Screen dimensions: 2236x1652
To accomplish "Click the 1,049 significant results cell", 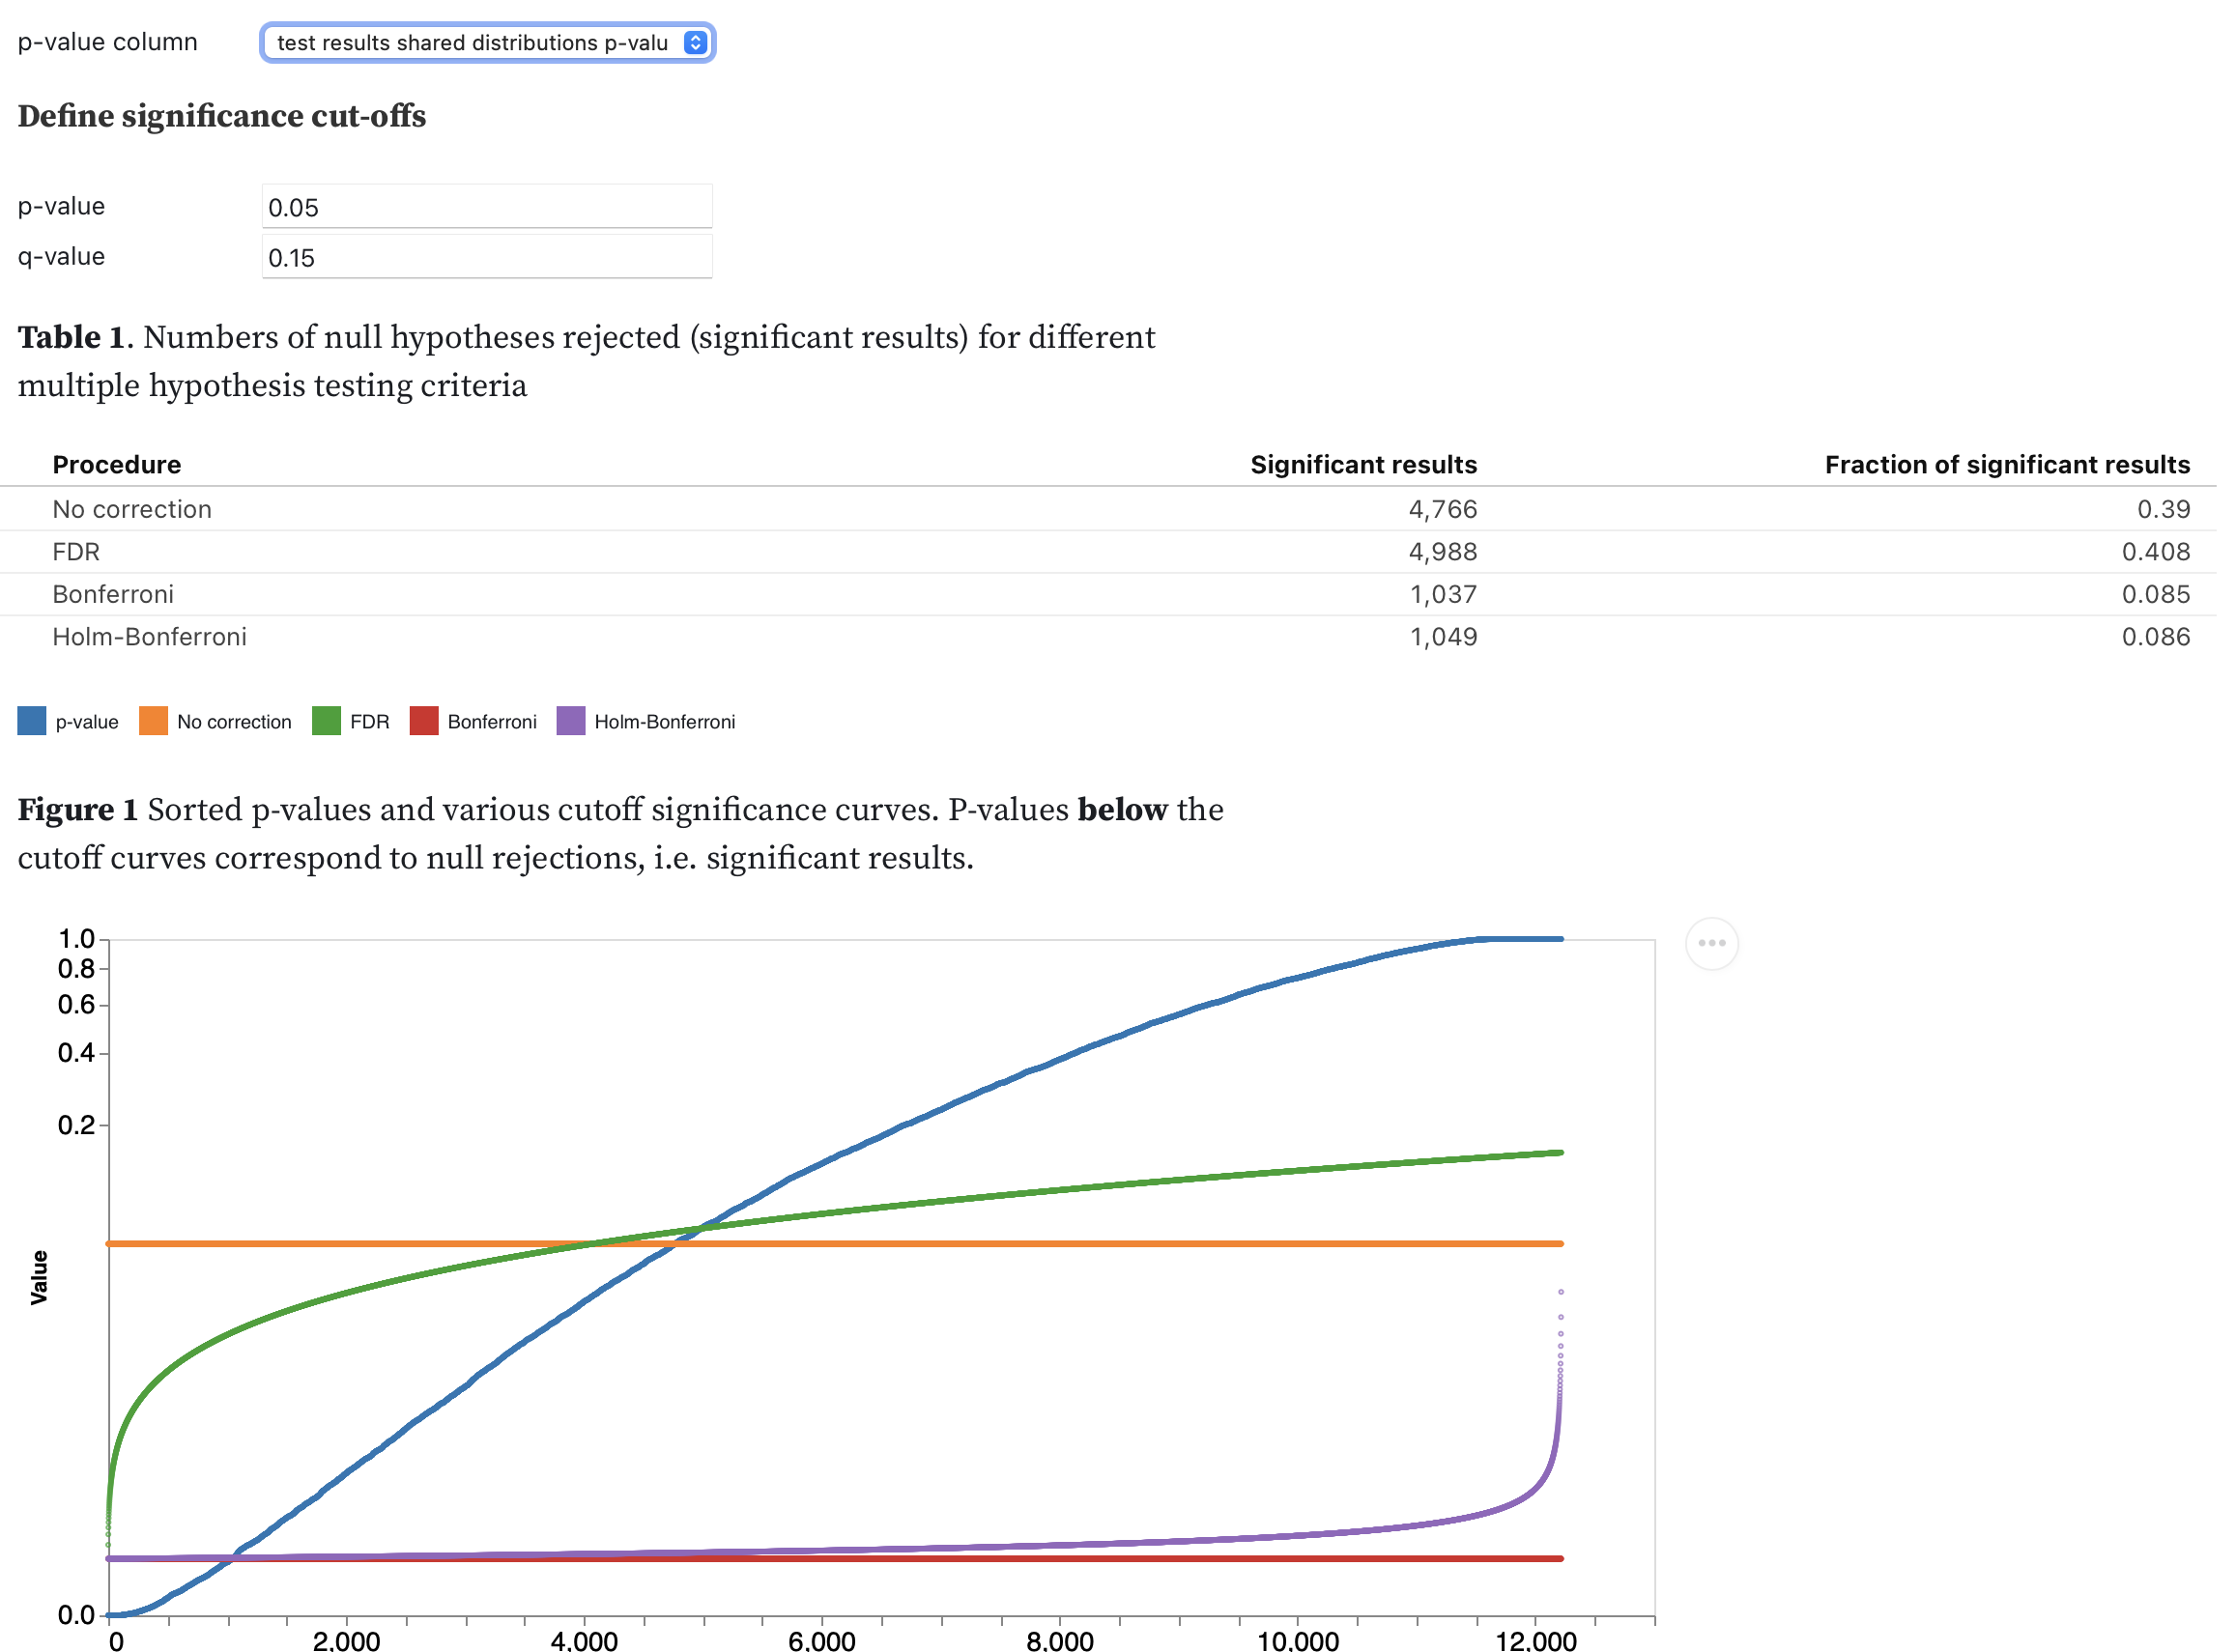I will tap(1444, 637).
